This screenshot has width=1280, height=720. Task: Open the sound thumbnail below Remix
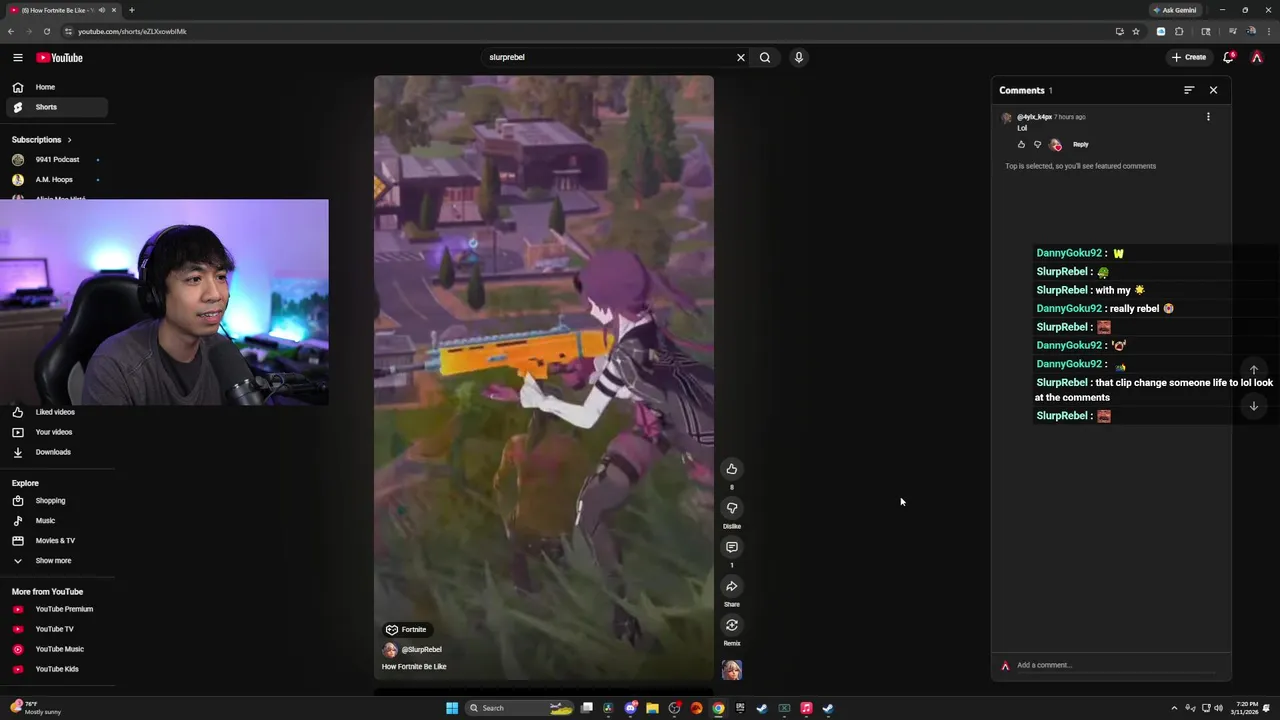[732, 669]
